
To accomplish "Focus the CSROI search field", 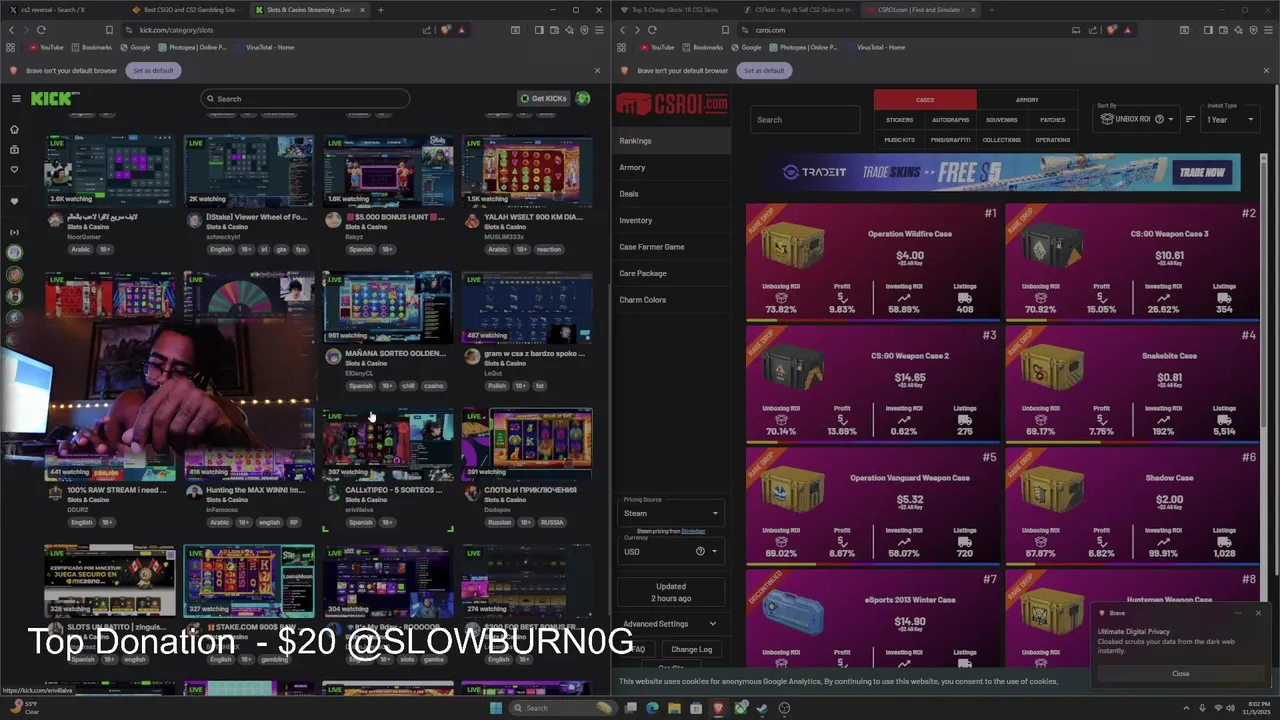I will [x=805, y=120].
